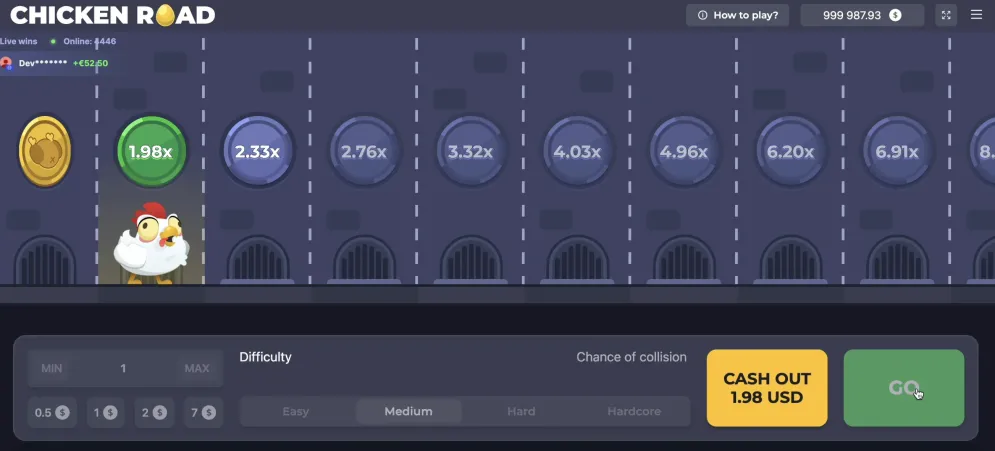Select the 3.32x multiplier manhole

pos(470,152)
